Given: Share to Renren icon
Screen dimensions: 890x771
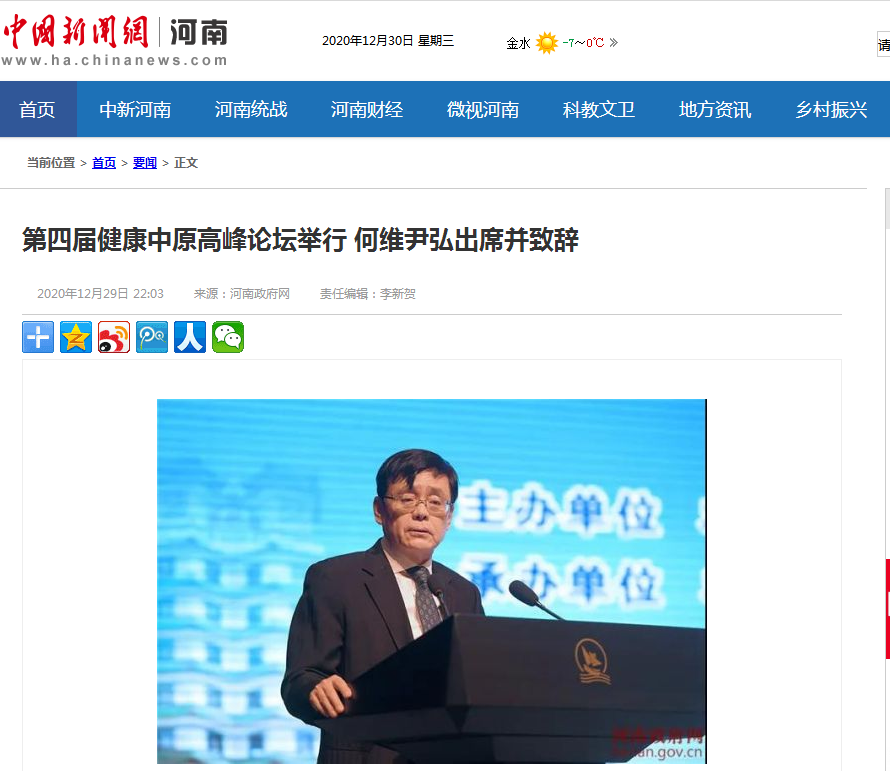Looking at the screenshot, I should tap(190, 337).
